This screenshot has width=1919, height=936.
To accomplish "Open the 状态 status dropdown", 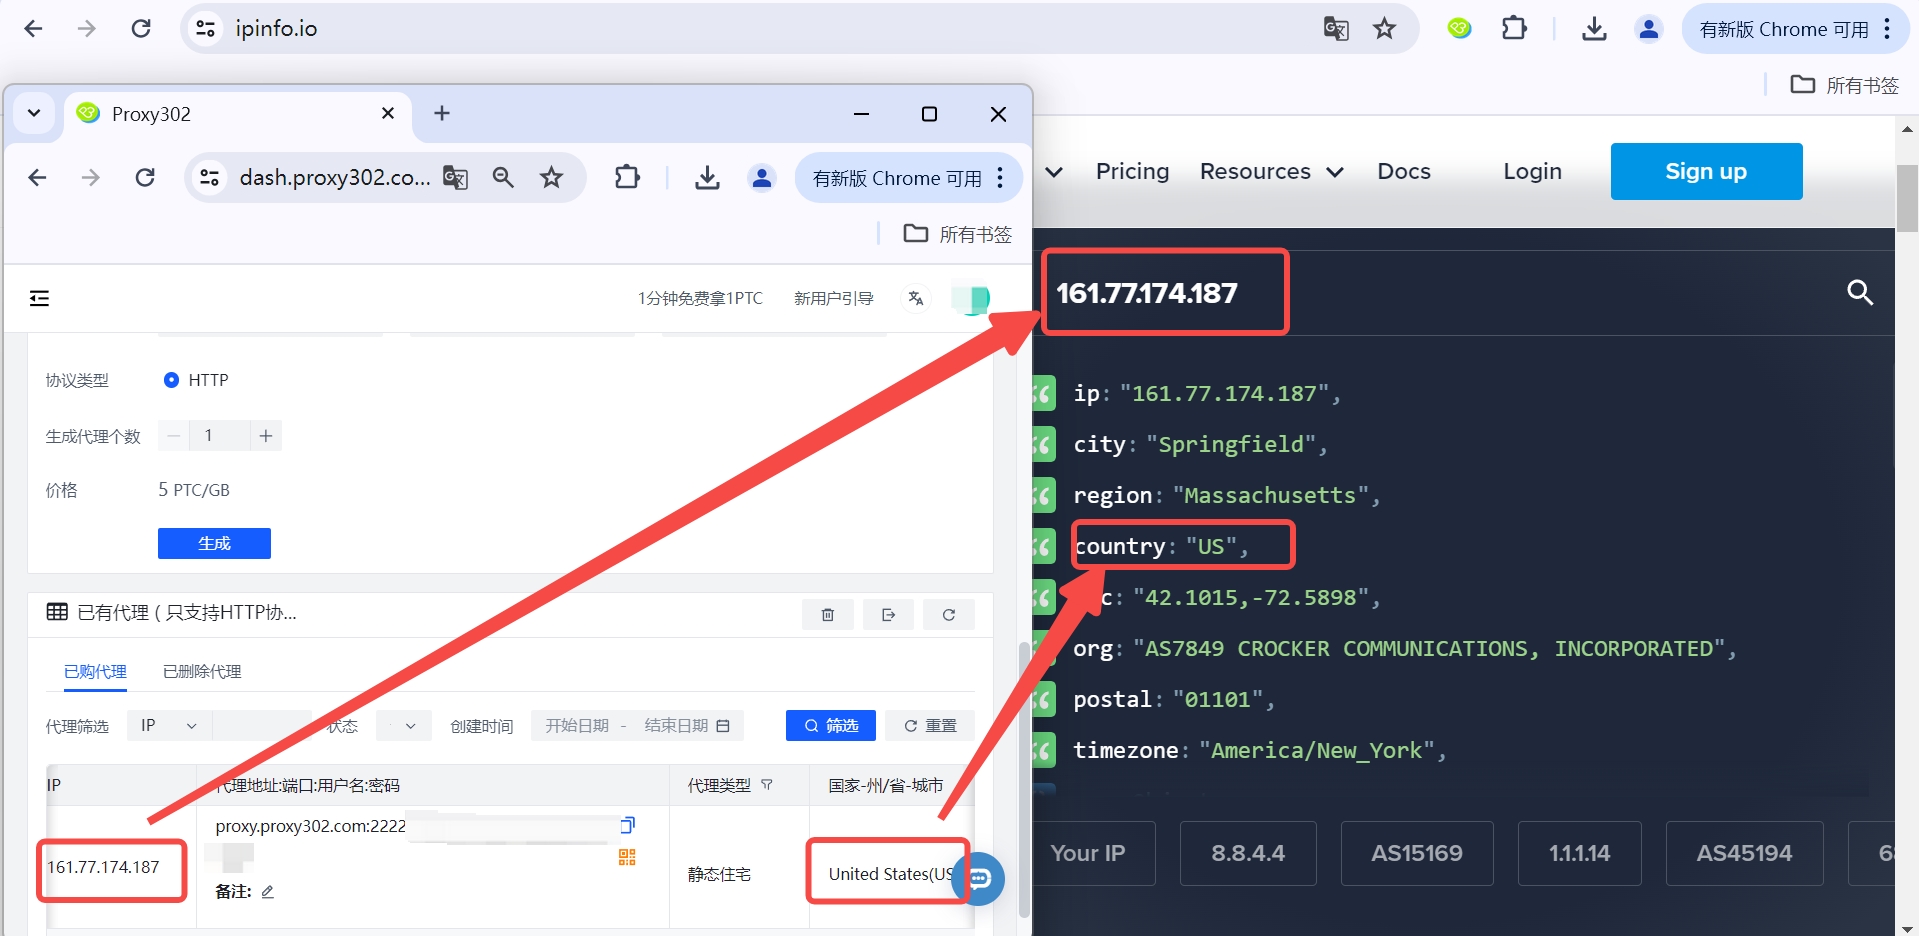I will click(x=403, y=725).
